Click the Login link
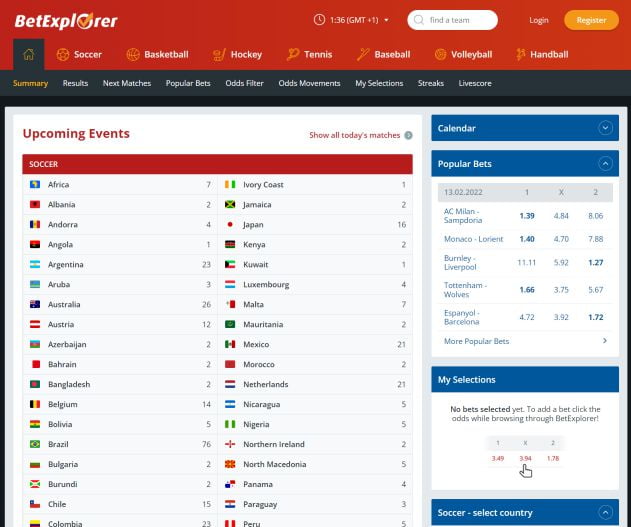Viewport: 631px width, 527px height. [x=538, y=20]
